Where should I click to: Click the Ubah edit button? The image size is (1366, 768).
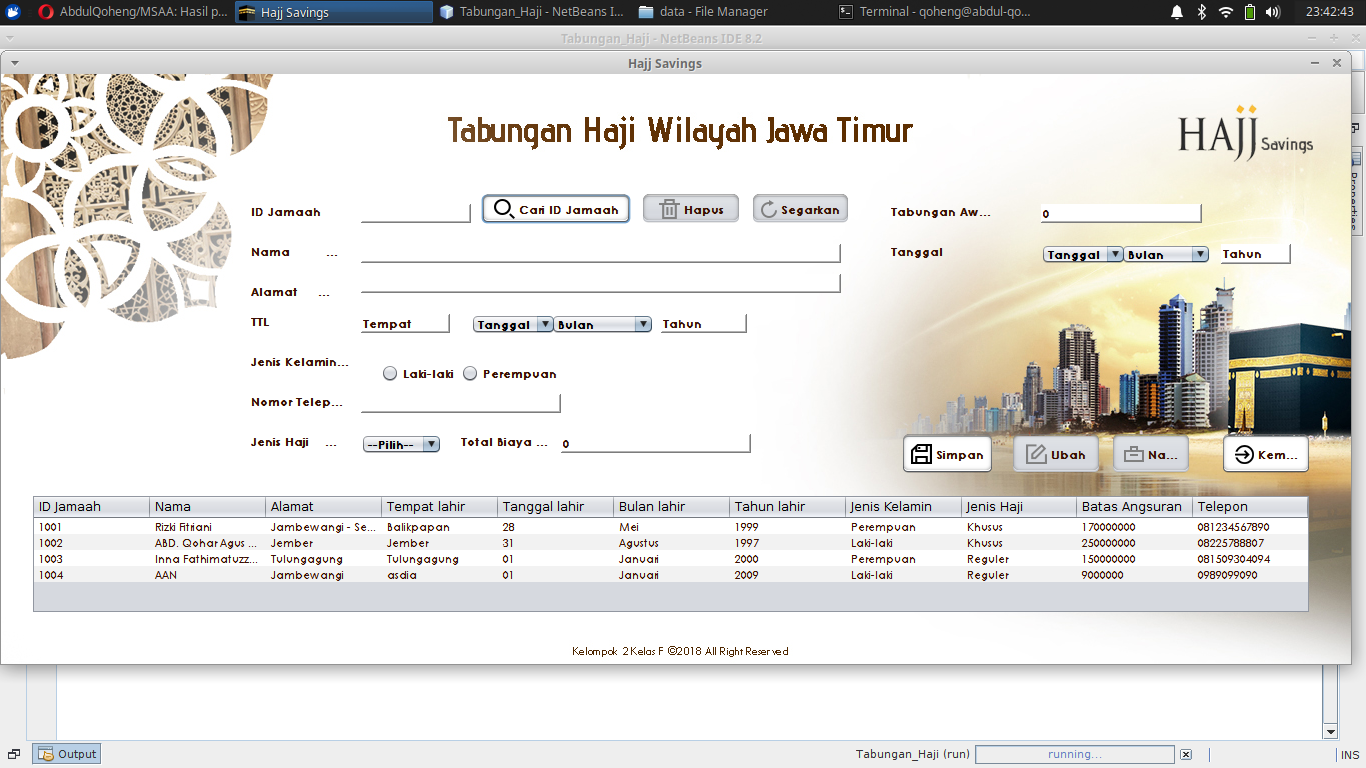[x=1056, y=454]
